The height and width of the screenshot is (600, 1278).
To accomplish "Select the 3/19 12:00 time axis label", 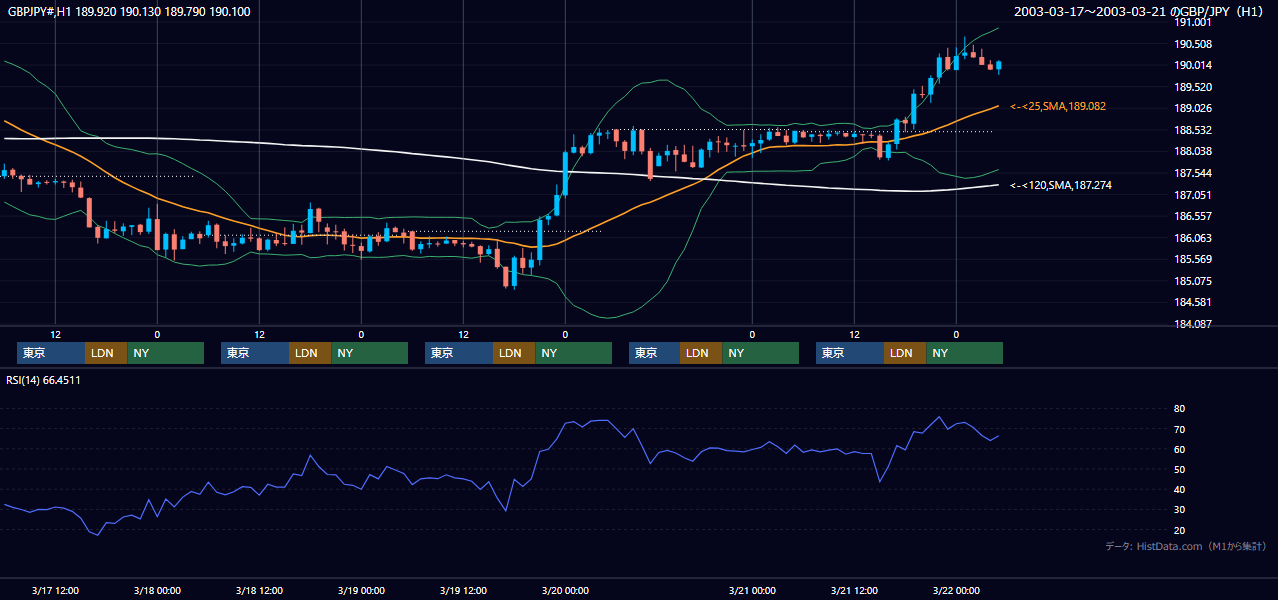I will click(x=463, y=590).
